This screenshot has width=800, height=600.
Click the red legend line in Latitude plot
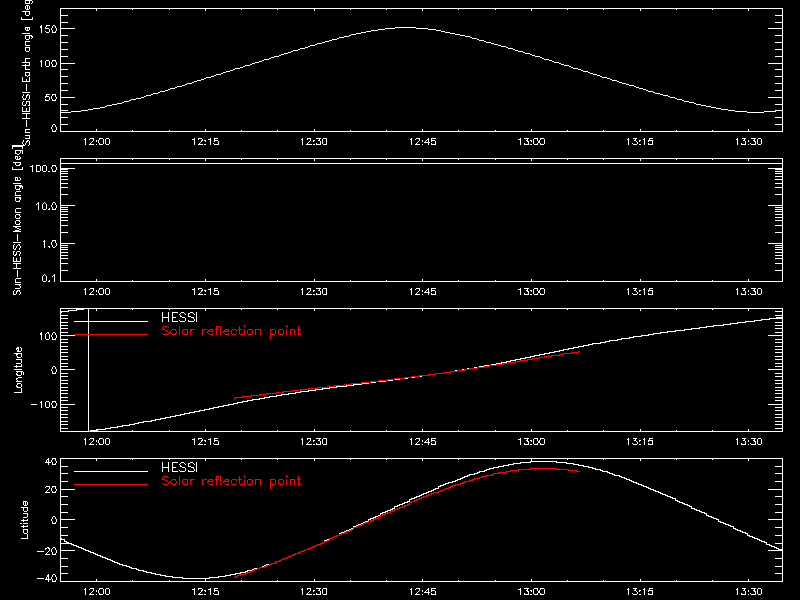(x=111, y=484)
